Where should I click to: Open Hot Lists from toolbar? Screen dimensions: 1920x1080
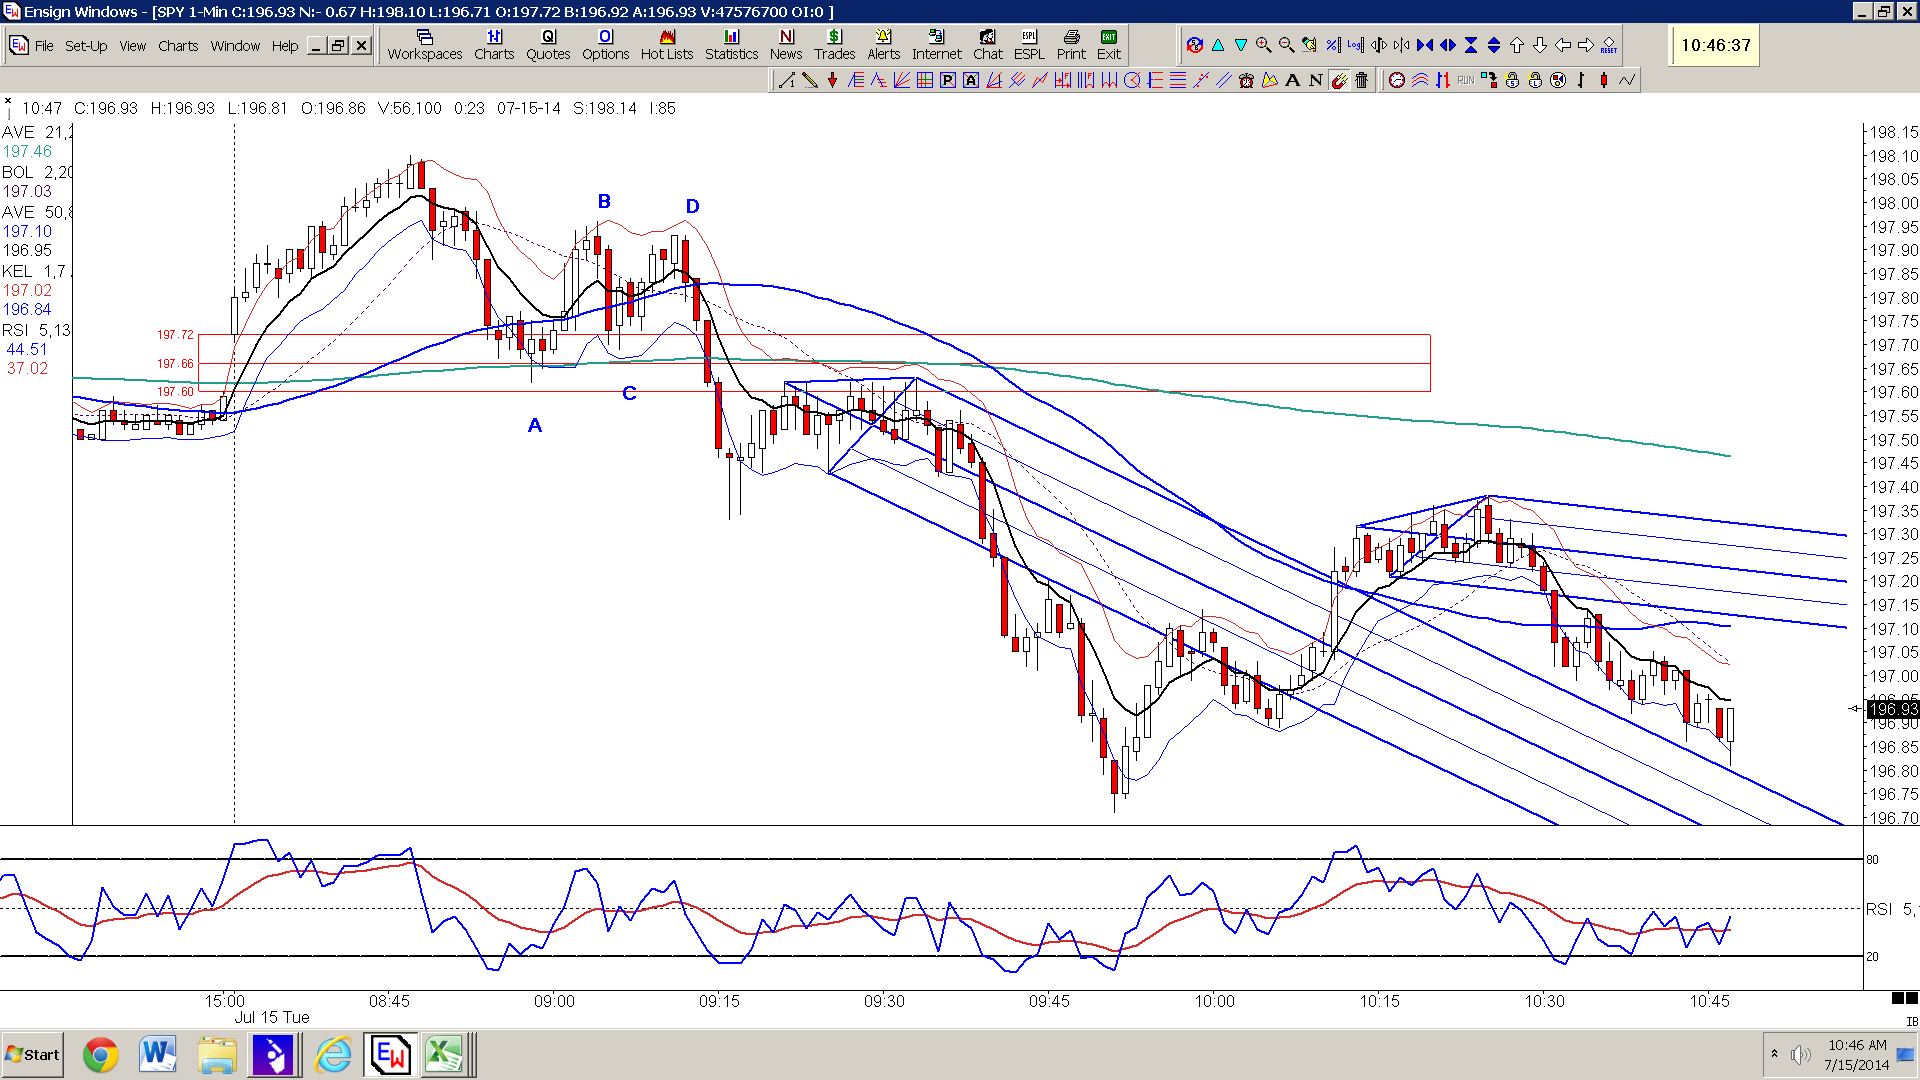(667, 45)
